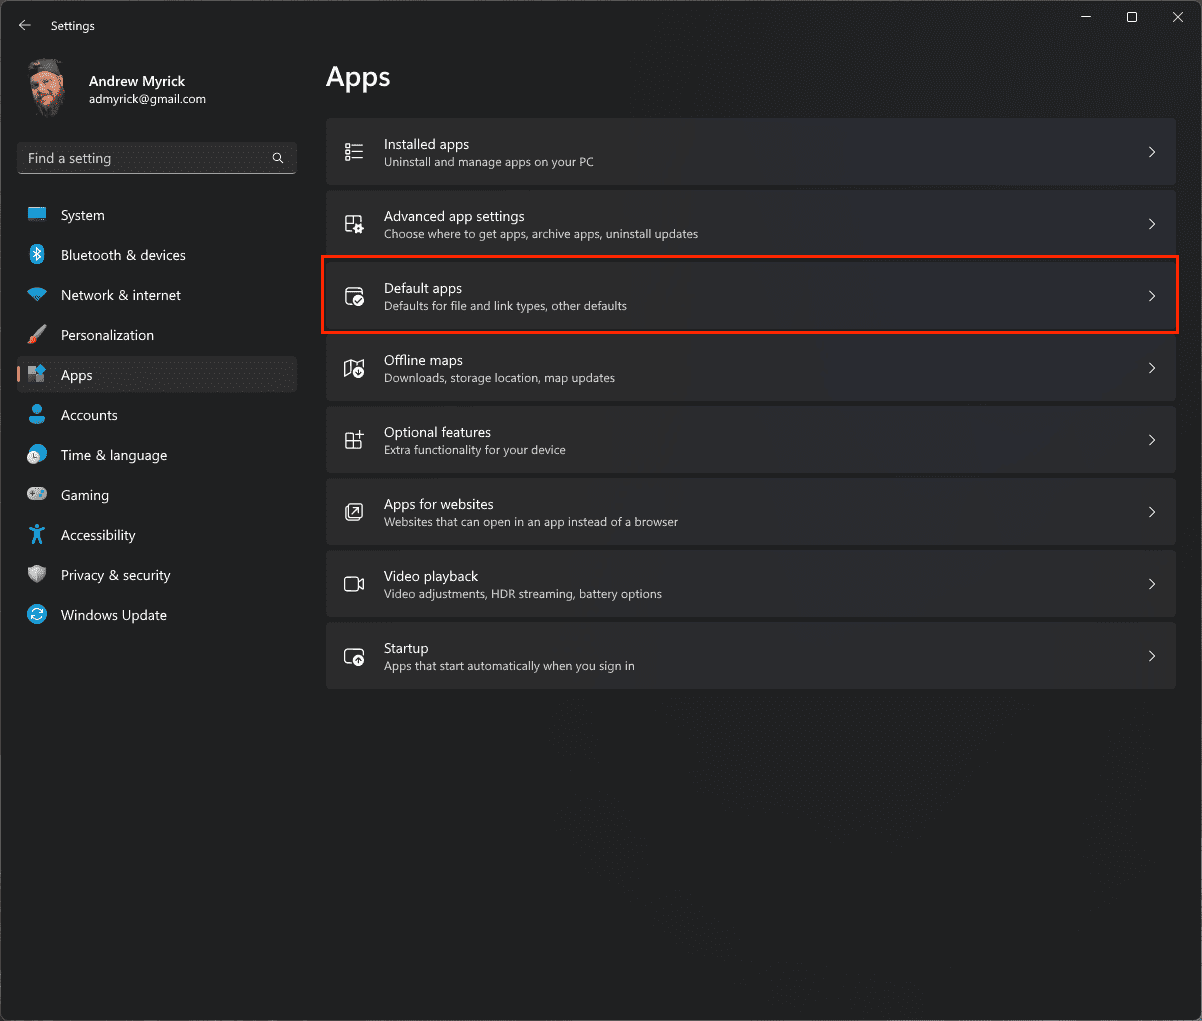Click 'Choose where to get apps' description

[x=541, y=234]
